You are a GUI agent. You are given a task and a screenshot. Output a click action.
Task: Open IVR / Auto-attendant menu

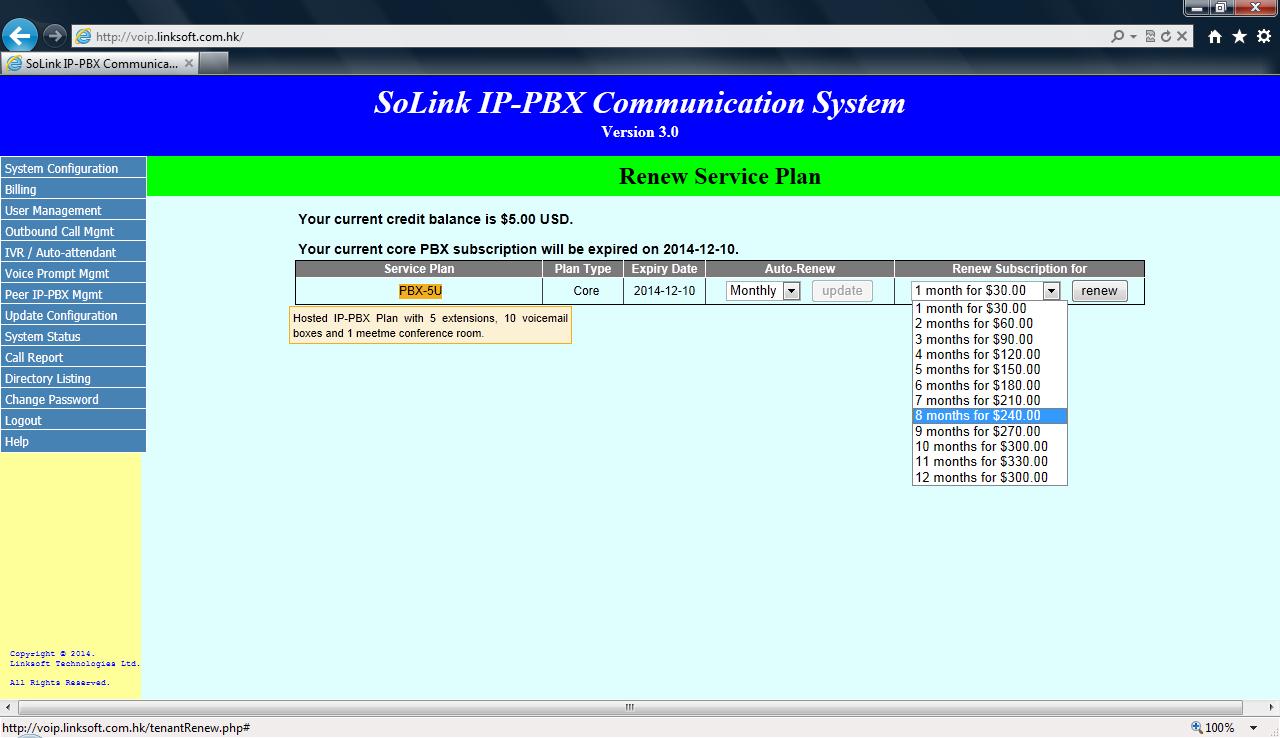(73, 253)
